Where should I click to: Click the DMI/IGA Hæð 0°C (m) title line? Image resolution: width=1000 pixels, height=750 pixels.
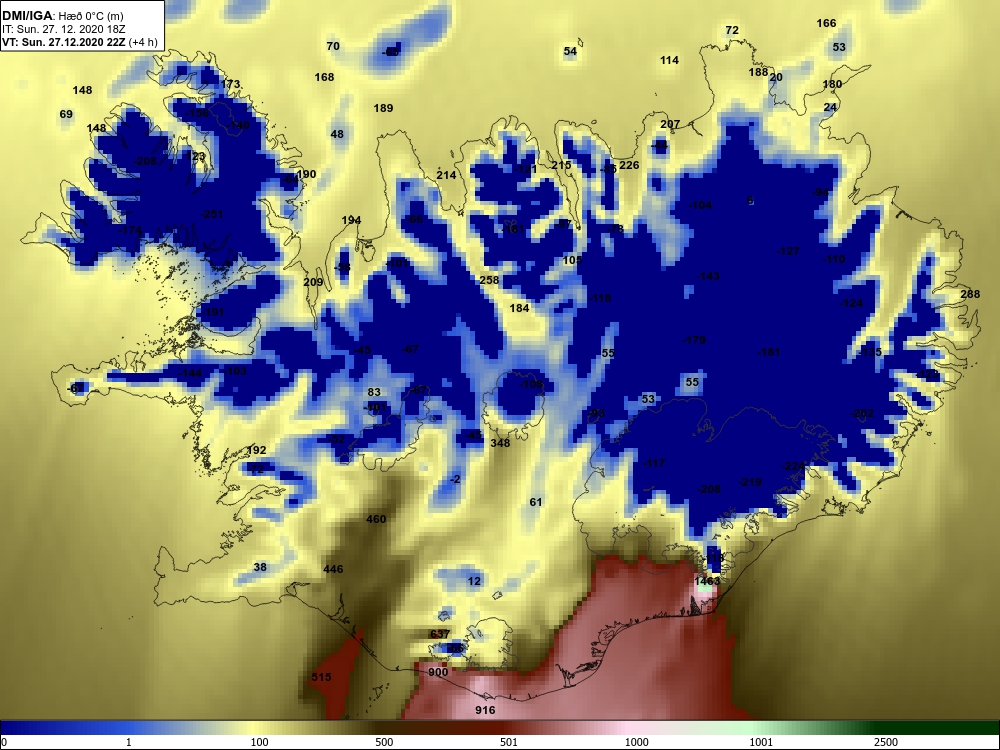pyautogui.click(x=62, y=16)
